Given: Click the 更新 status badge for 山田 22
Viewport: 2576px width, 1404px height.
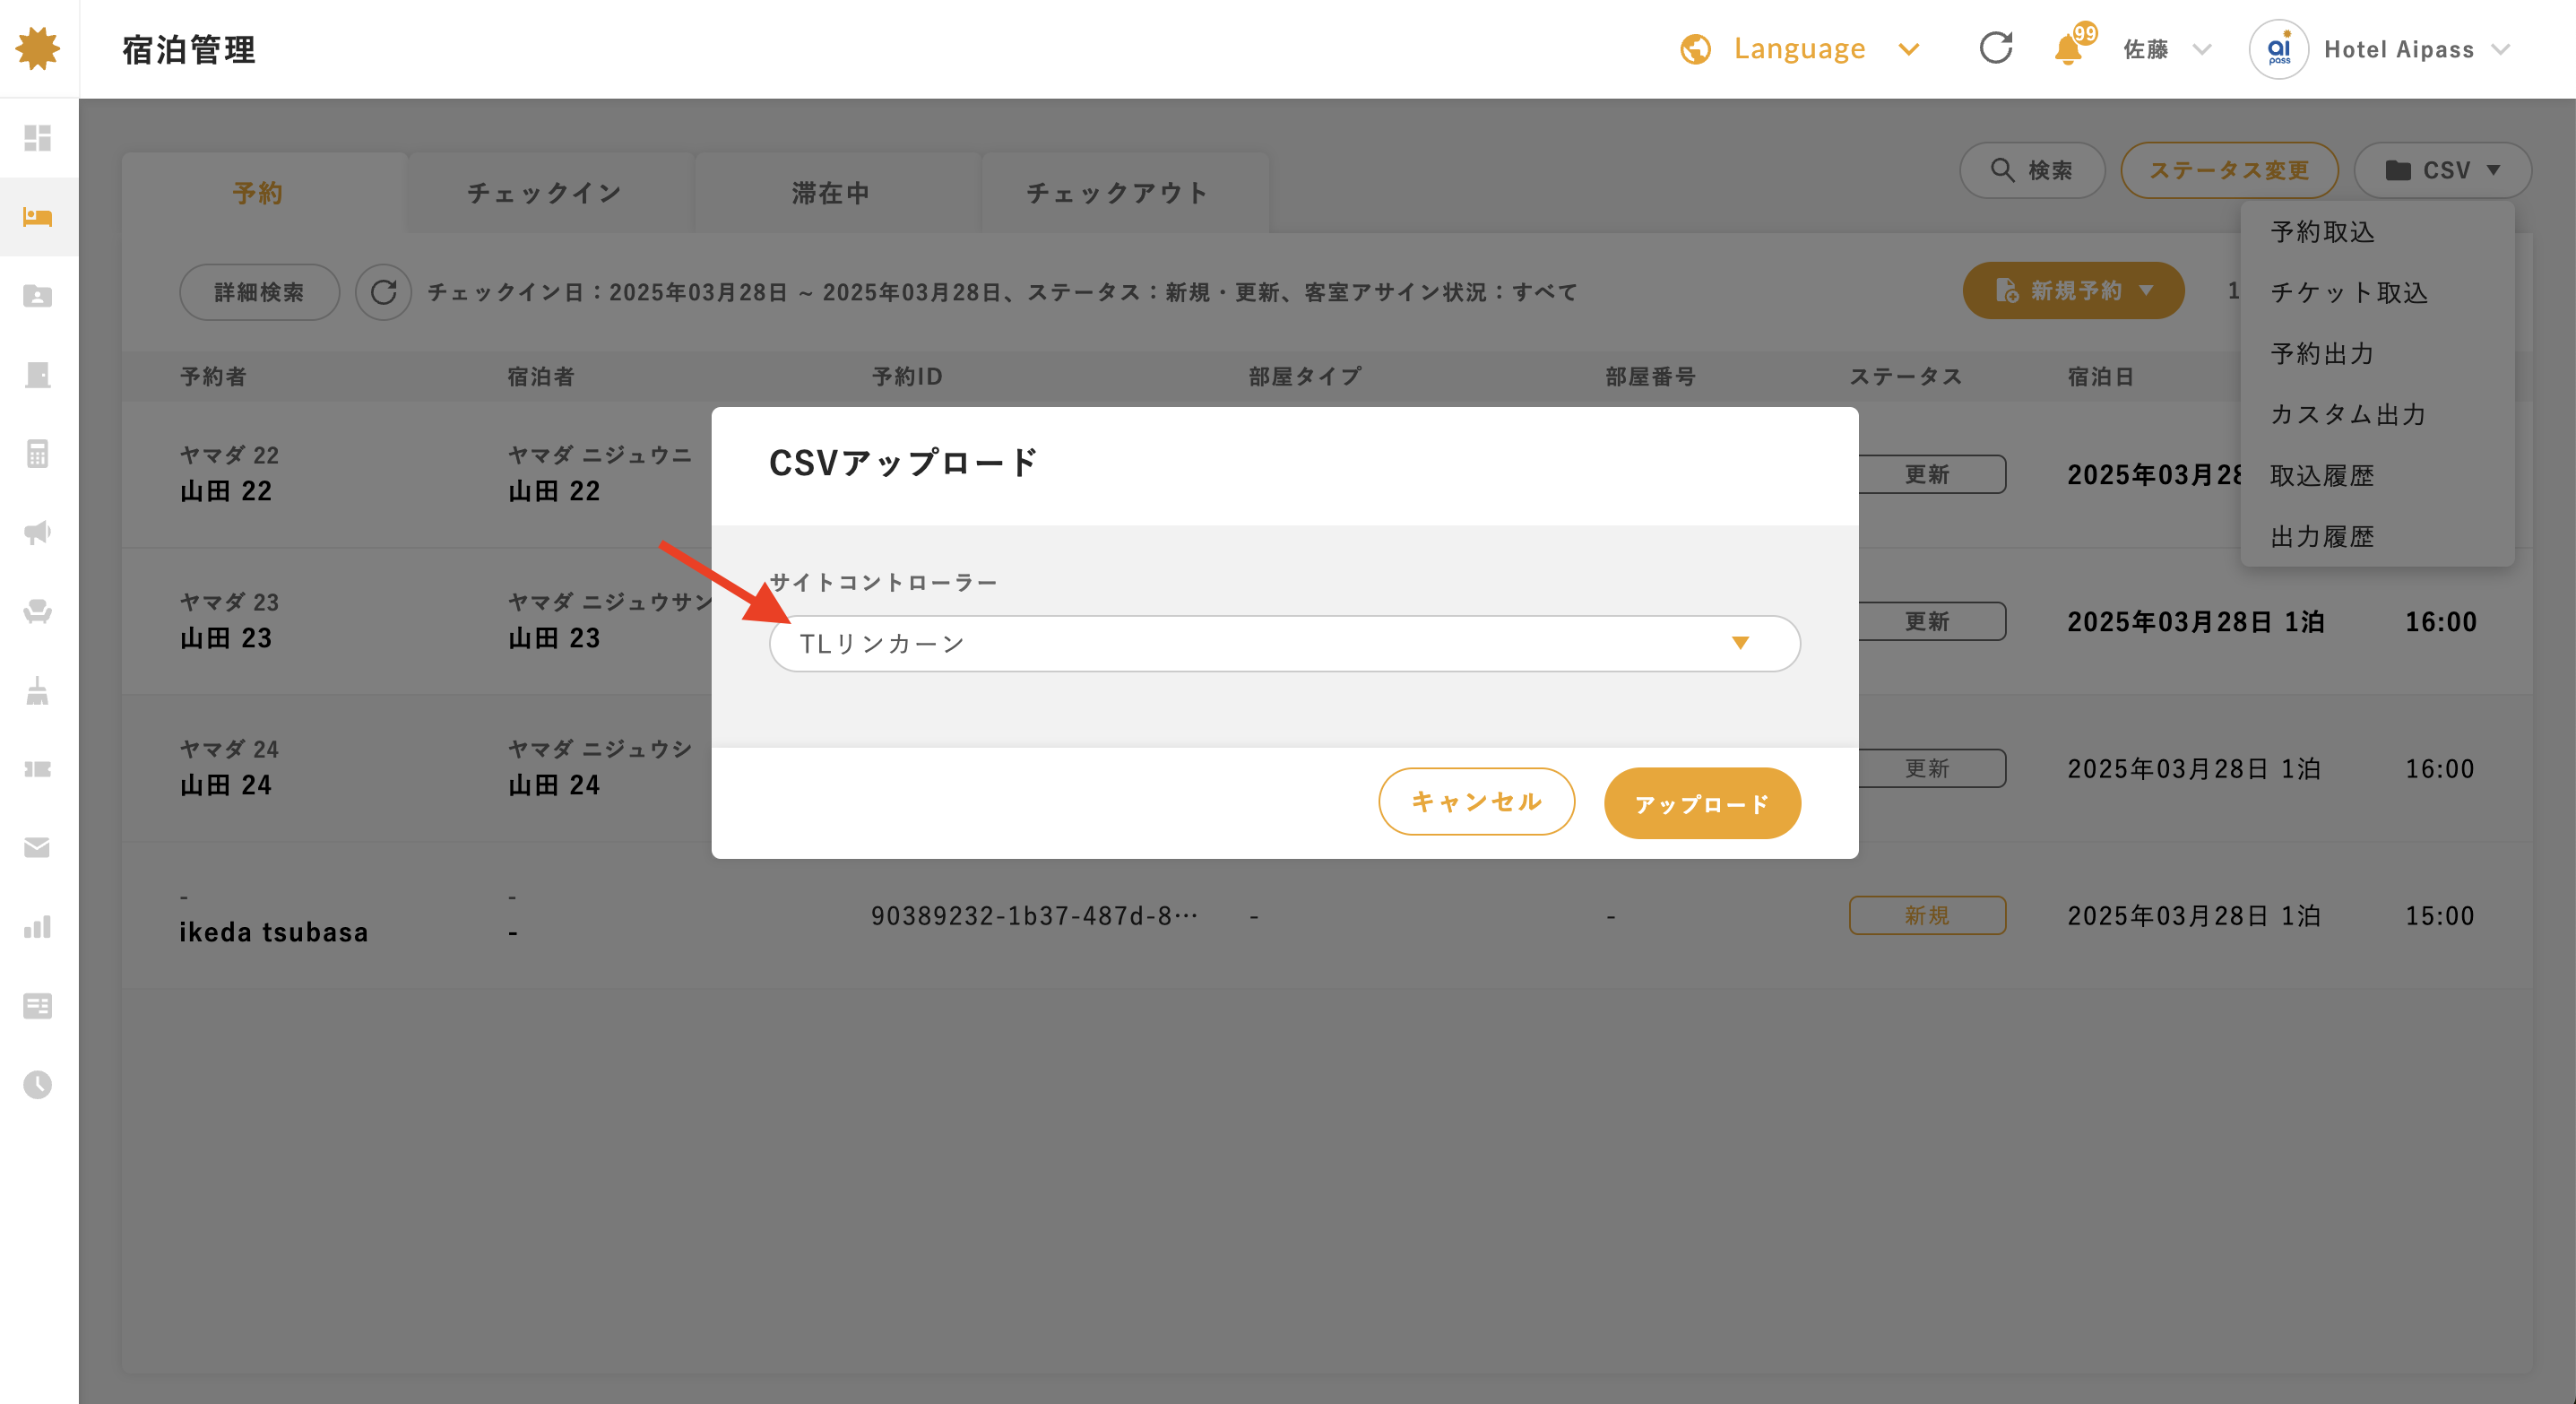Looking at the screenshot, I should pos(1931,474).
